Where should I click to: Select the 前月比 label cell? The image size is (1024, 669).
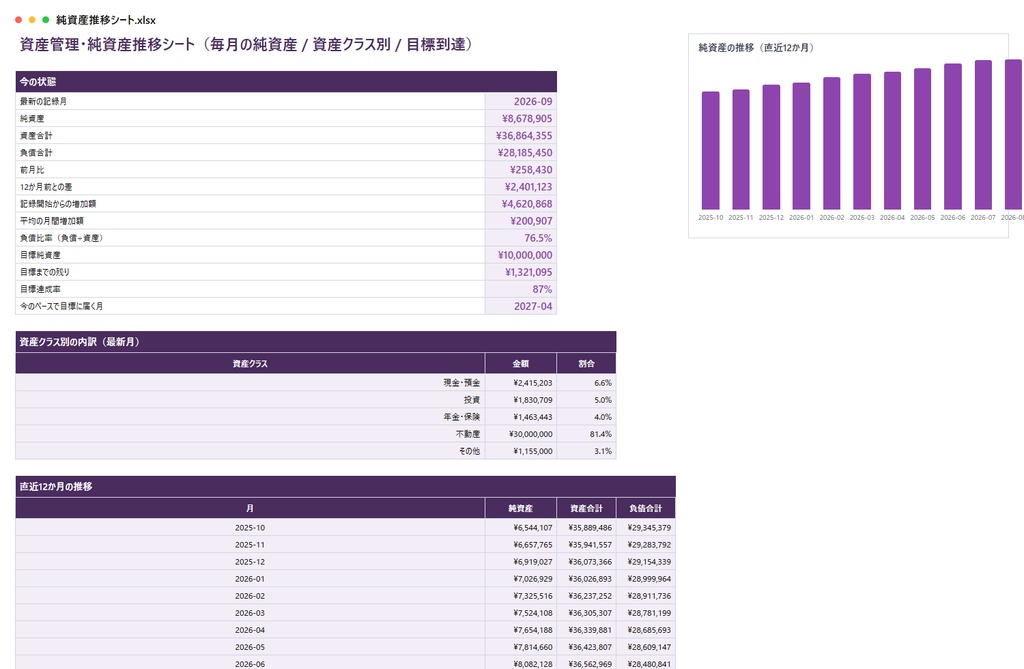[x=250, y=169]
